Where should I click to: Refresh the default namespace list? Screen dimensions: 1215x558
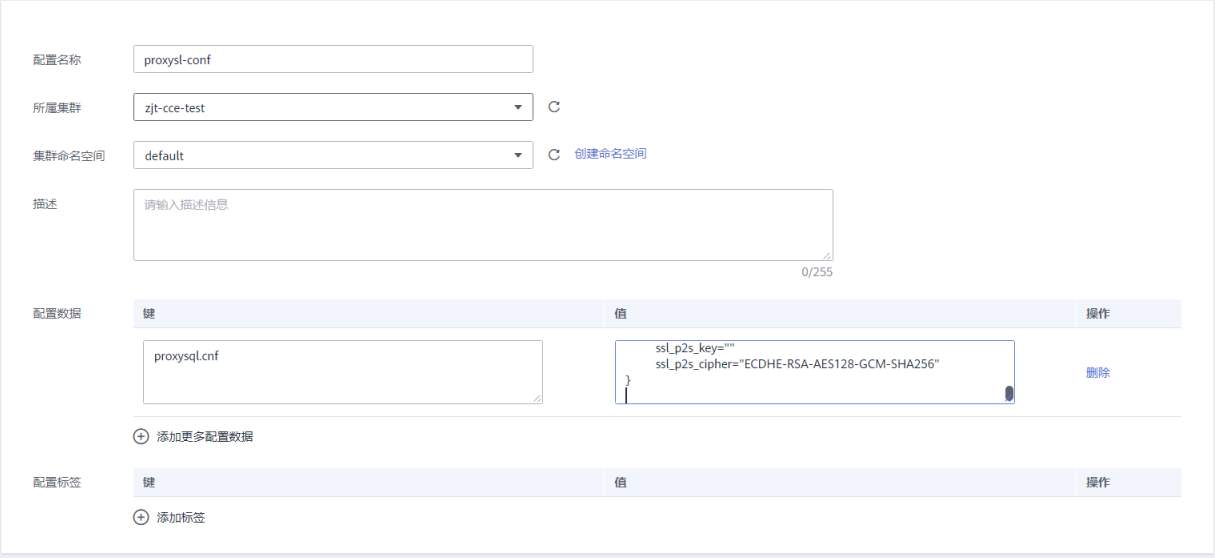click(x=553, y=155)
